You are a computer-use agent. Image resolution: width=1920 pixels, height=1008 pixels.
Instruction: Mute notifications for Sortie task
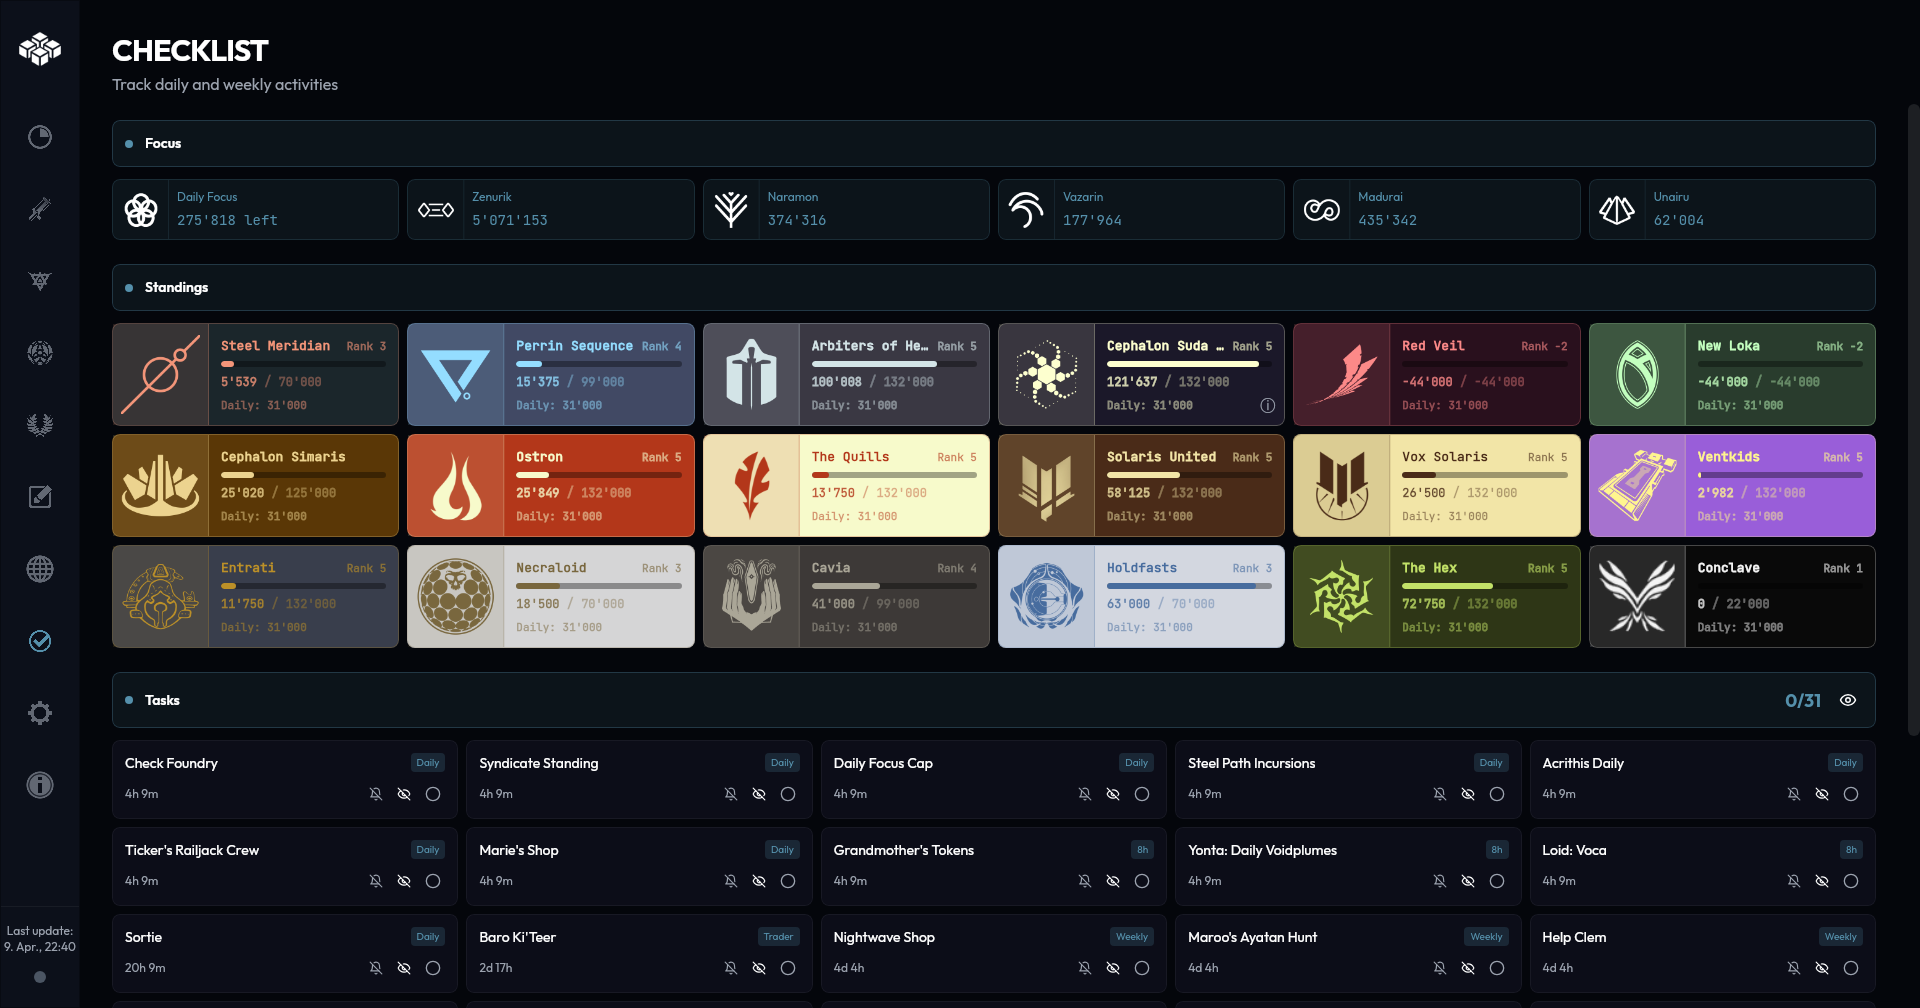pos(376,968)
